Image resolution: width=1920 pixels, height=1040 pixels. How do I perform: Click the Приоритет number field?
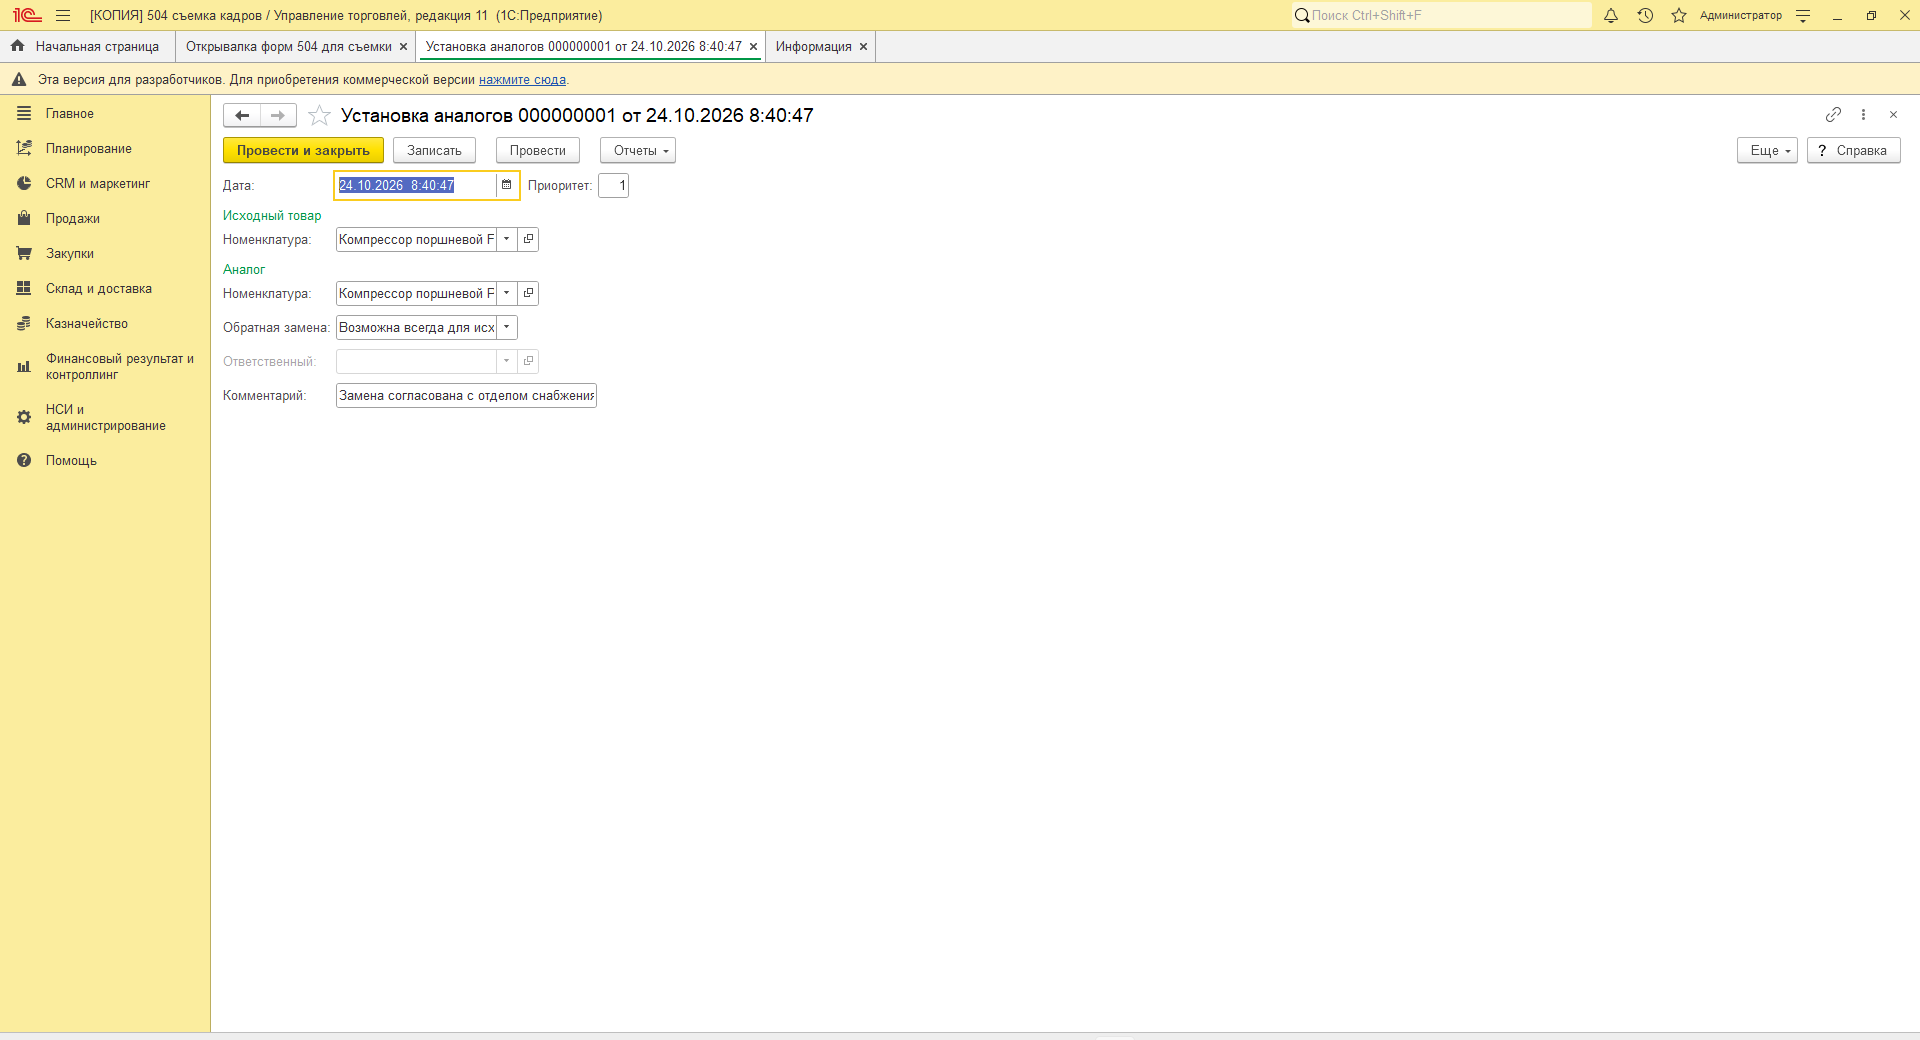[x=613, y=185]
